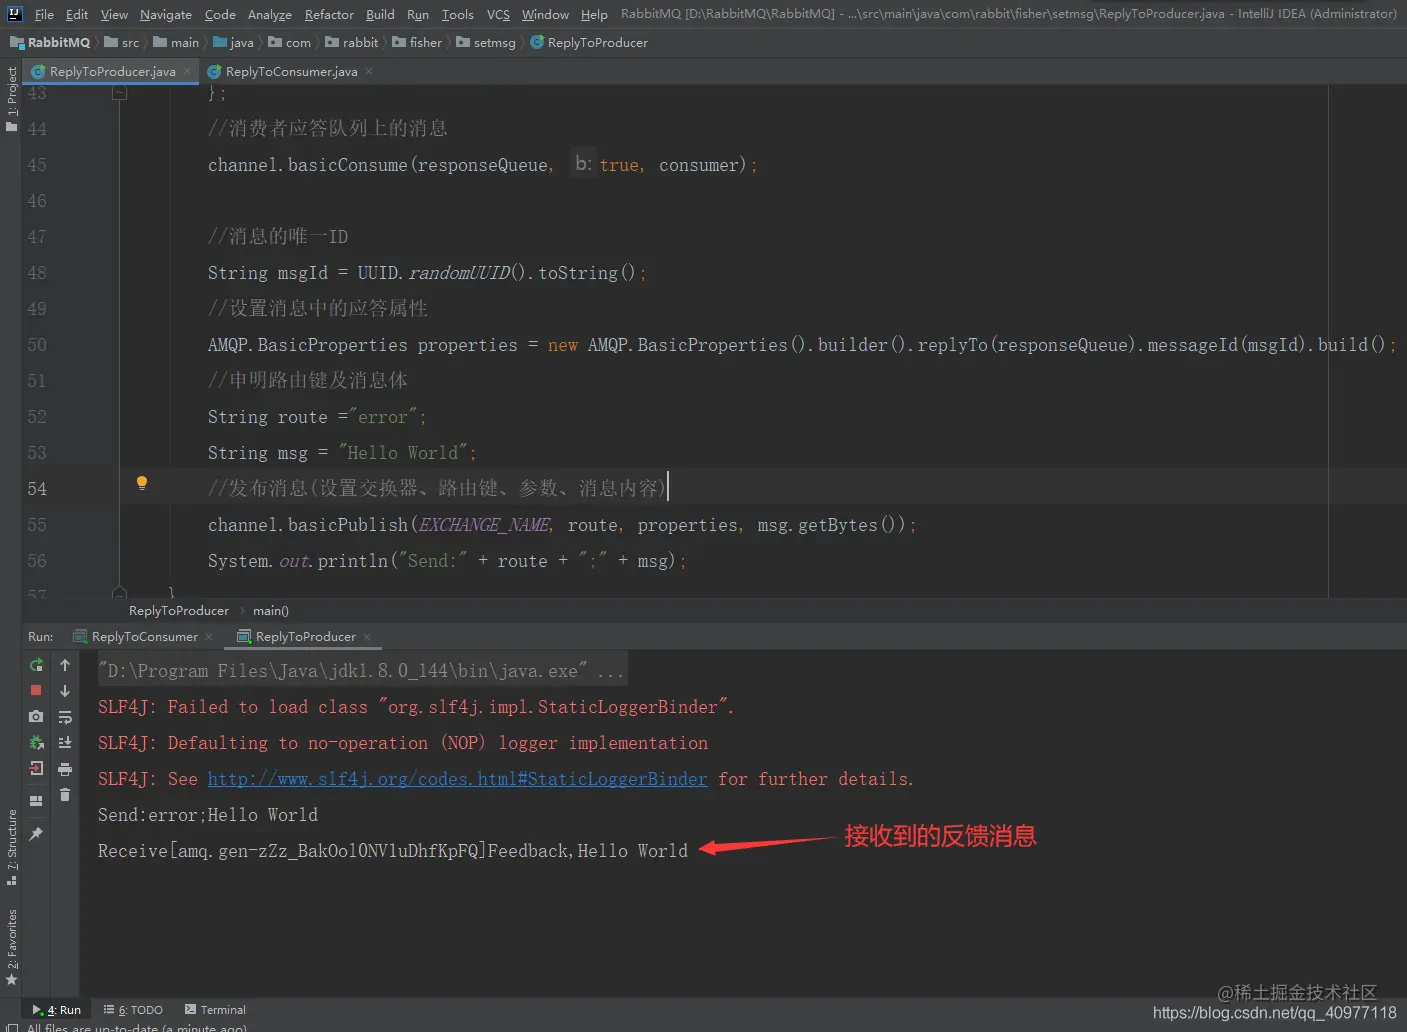Image resolution: width=1407 pixels, height=1032 pixels.
Task: Open the Build menu
Action: (x=380, y=14)
